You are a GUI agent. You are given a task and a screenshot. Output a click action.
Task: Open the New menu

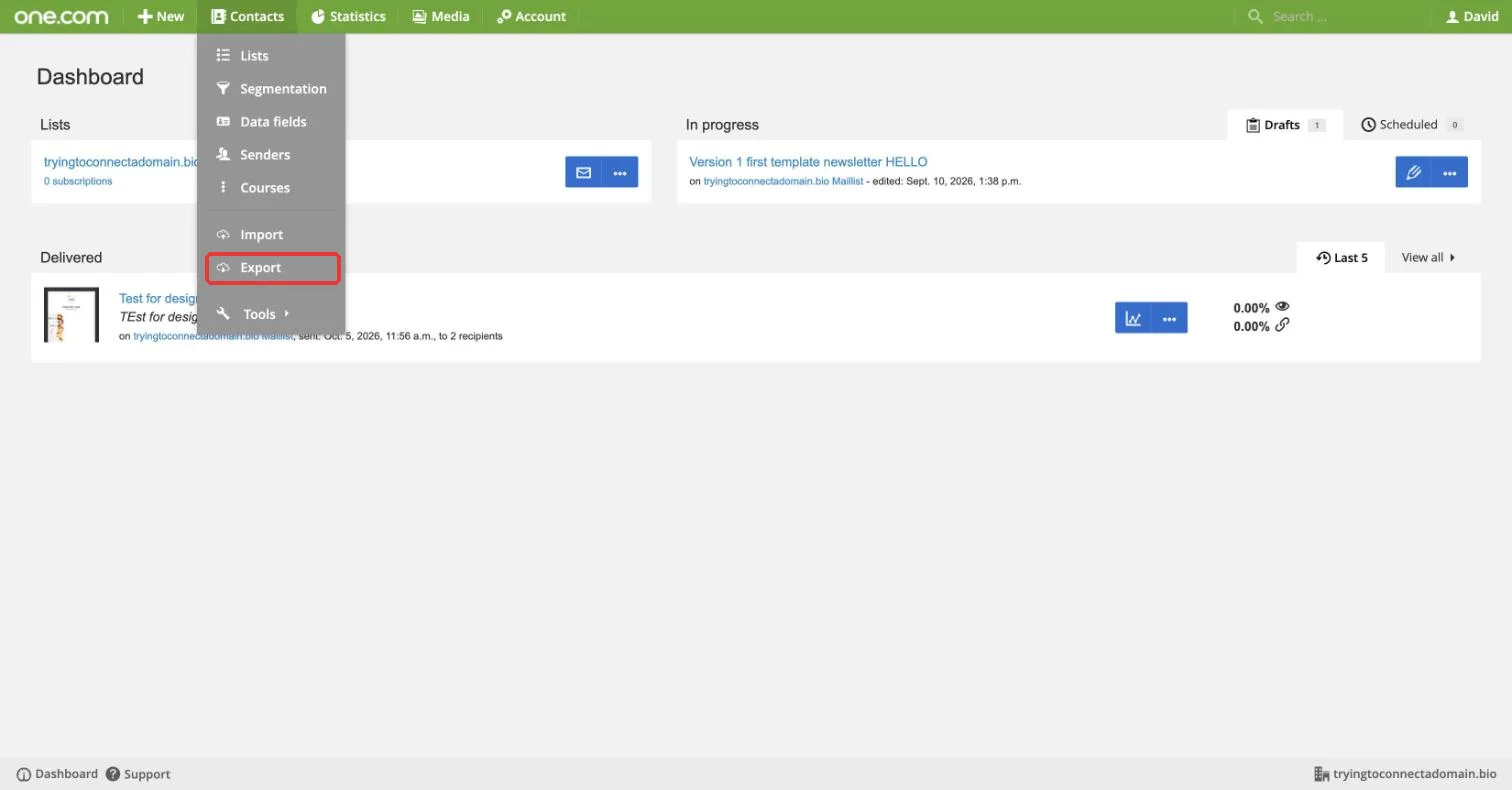point(161,16)
